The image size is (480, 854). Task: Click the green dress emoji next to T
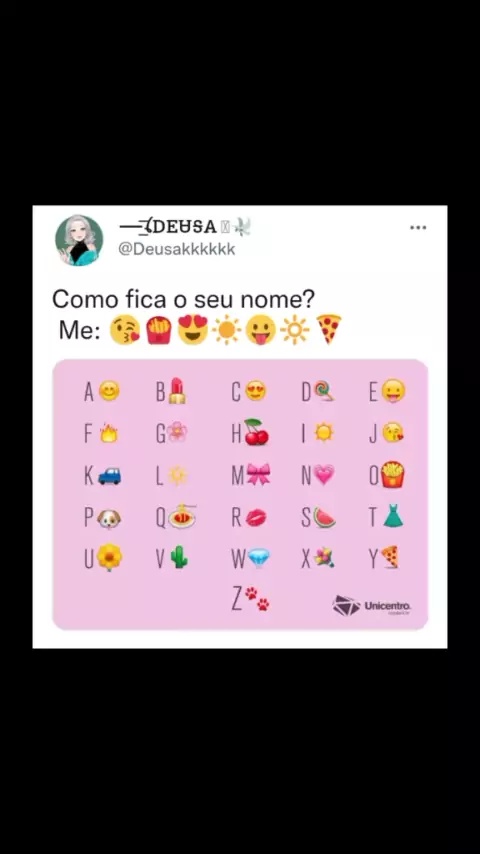coord(392,516)
